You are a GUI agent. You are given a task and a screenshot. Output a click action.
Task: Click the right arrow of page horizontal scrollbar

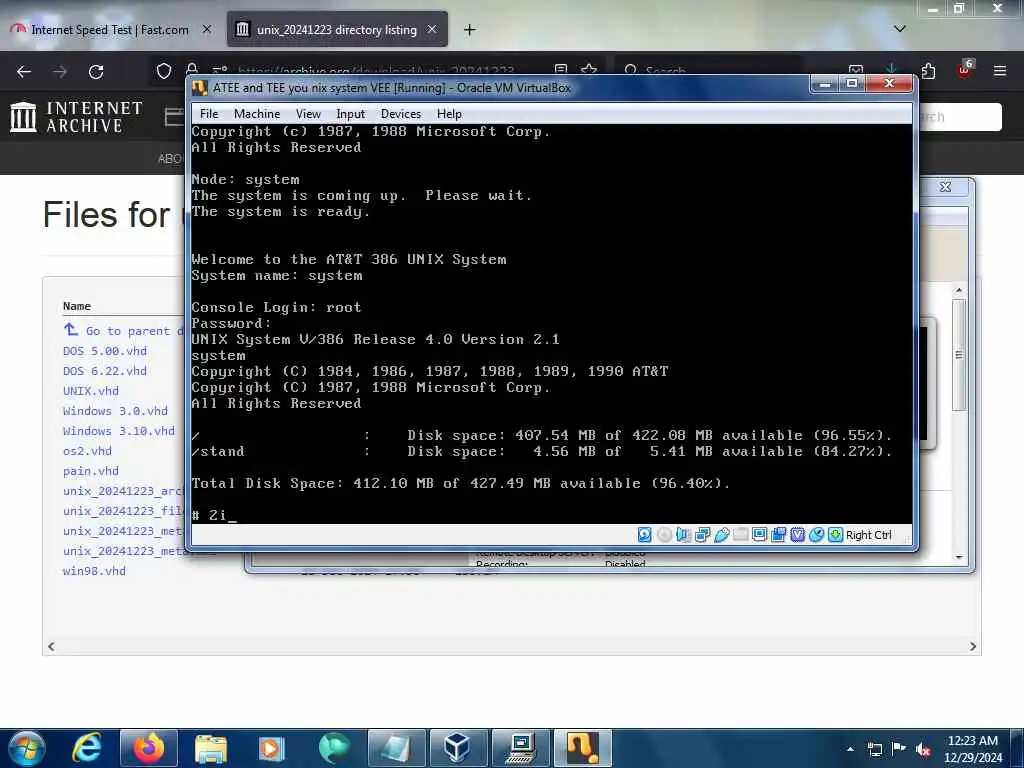coord(973,647)
